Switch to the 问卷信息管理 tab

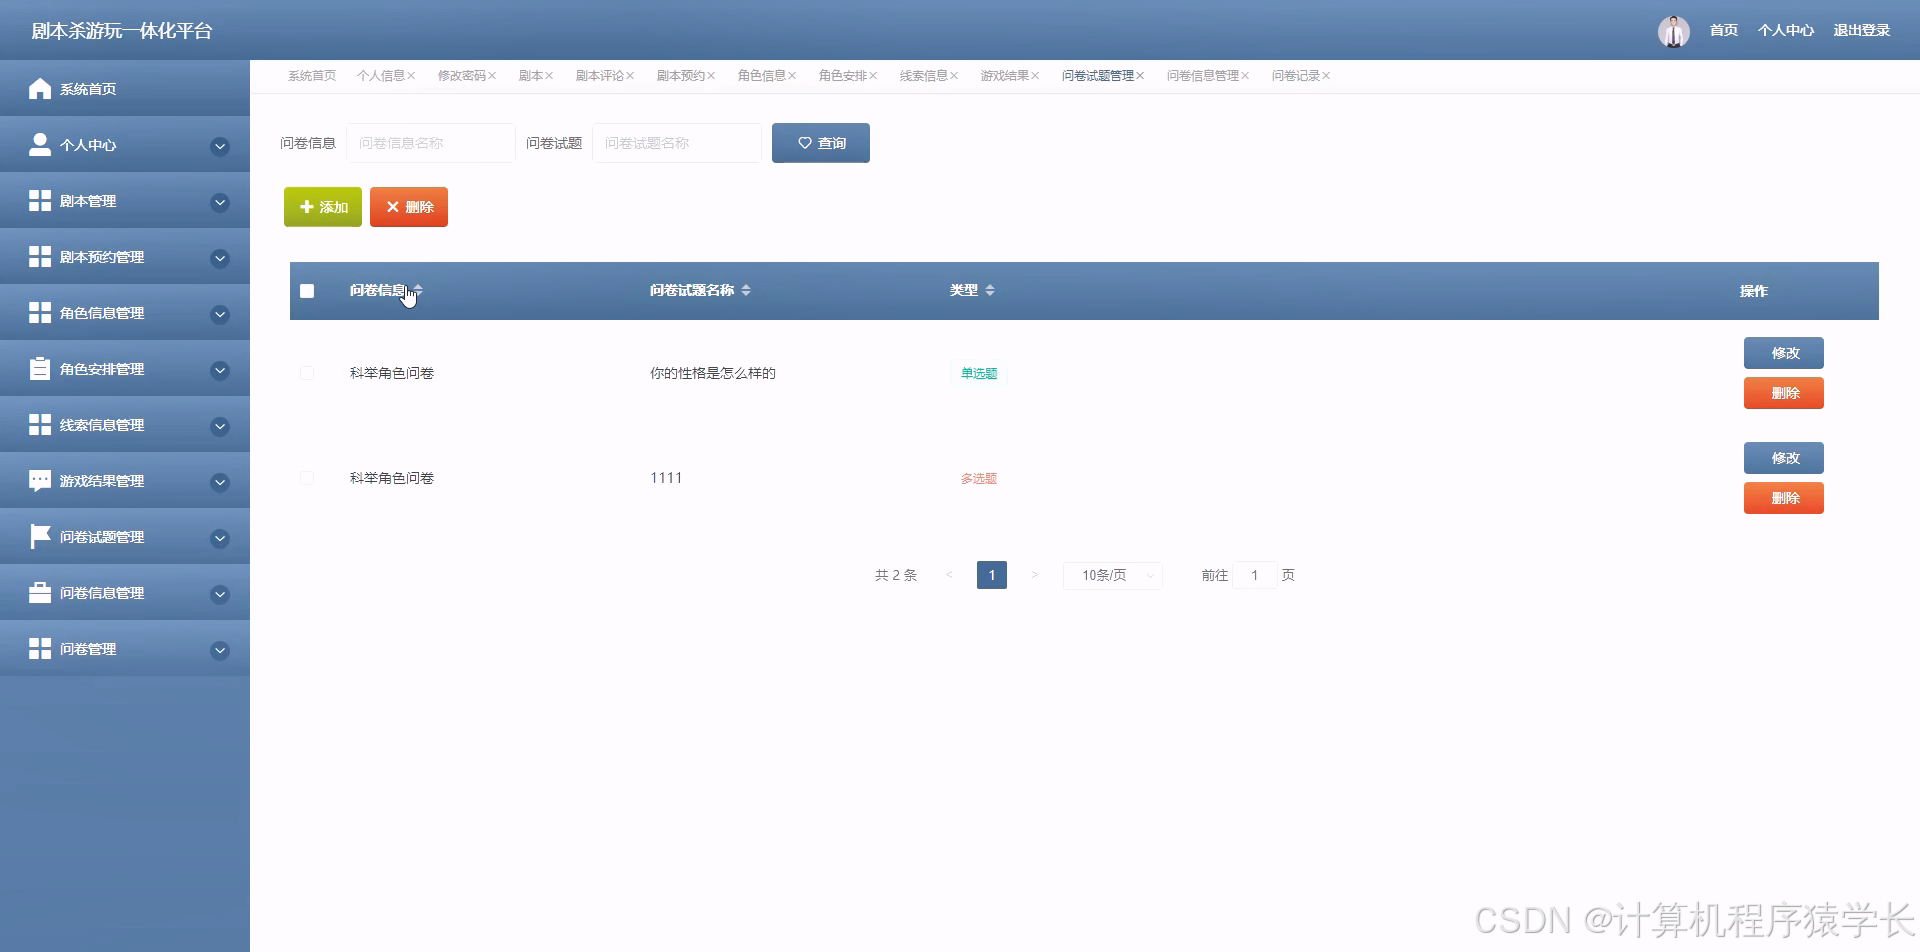[x=1202, y=76]
